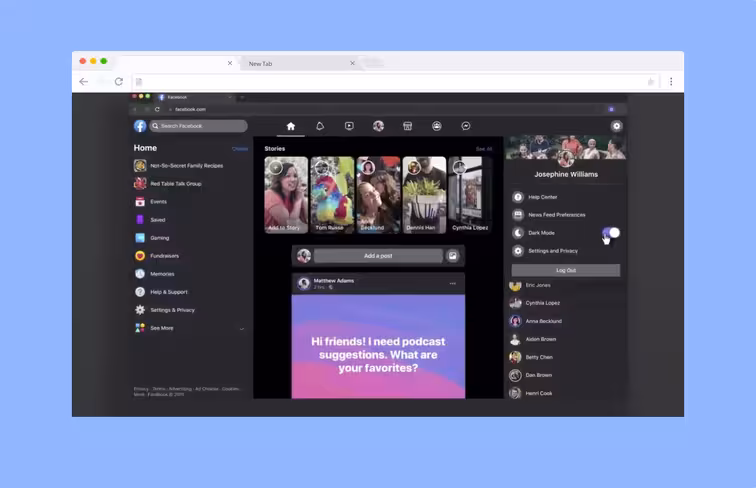Click the Search Facebook field

199,126
